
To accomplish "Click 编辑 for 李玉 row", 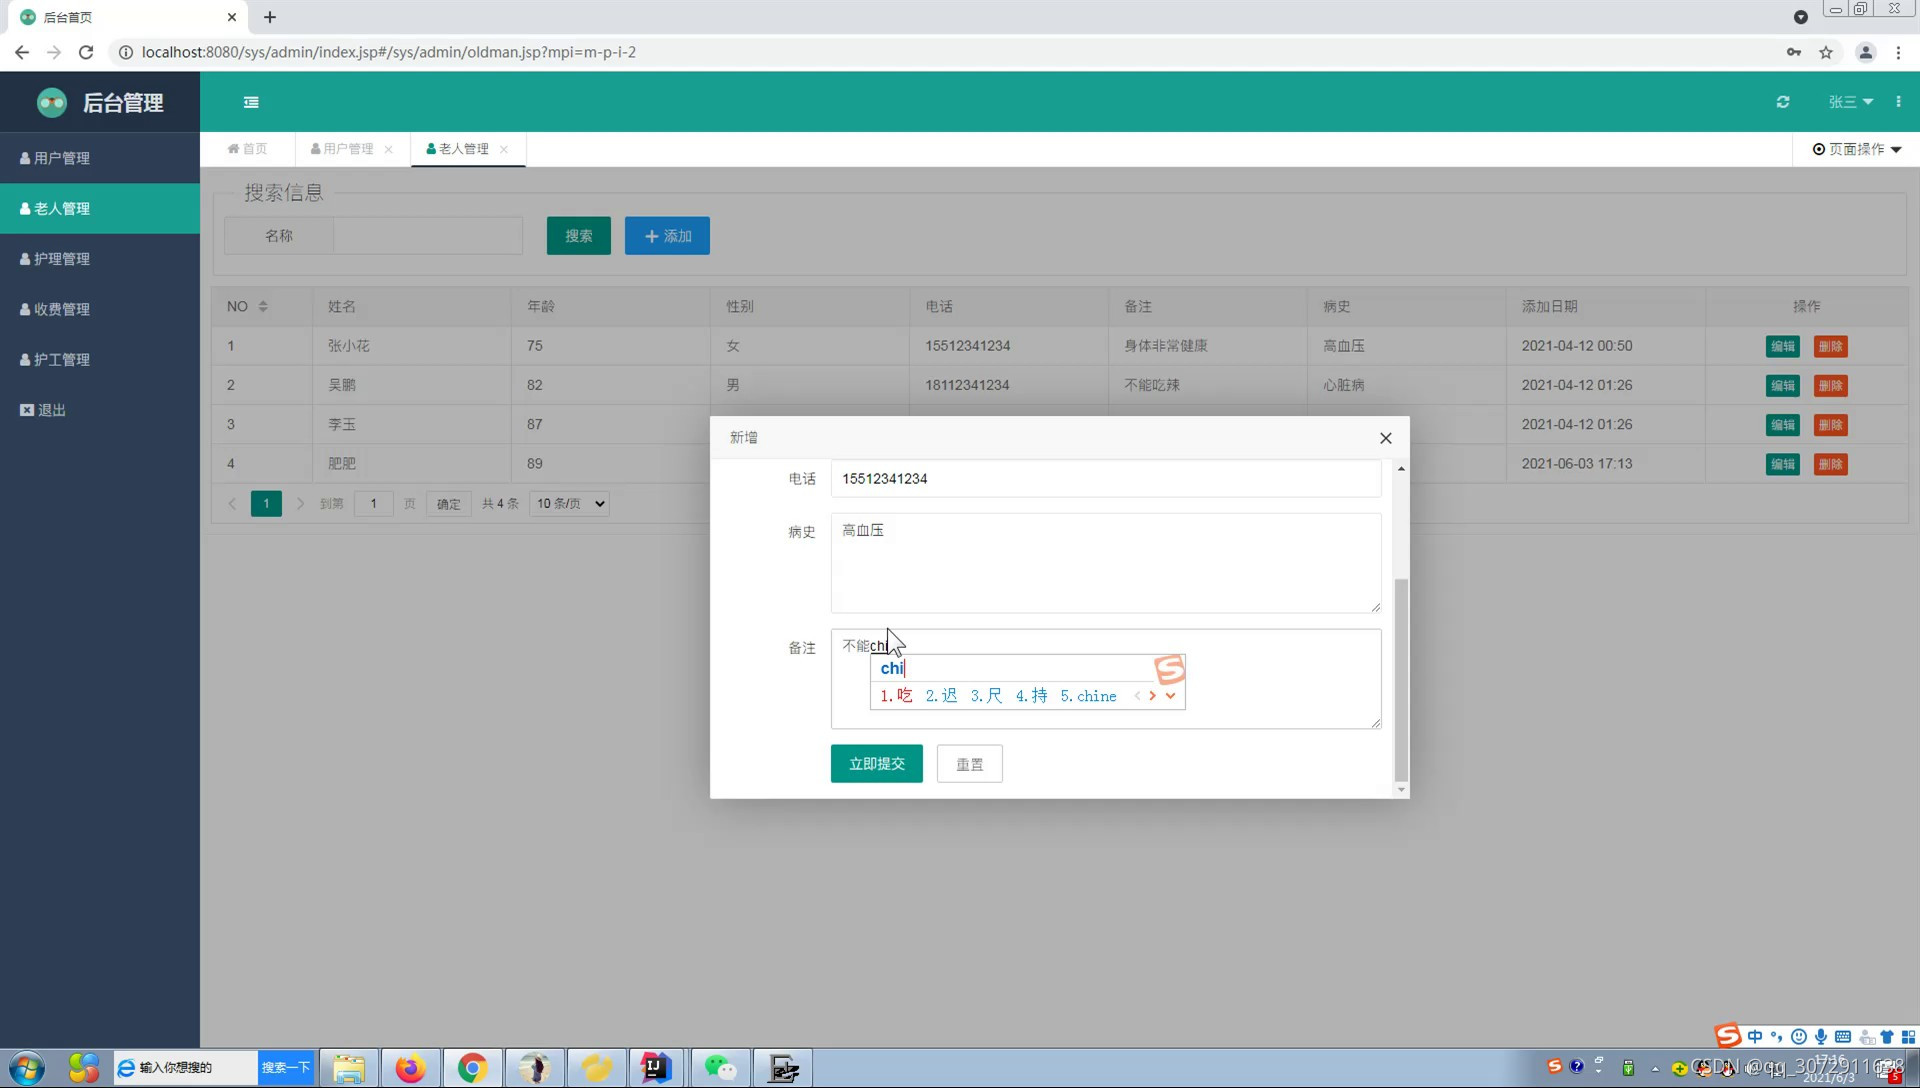I will tap(1783, 425).
